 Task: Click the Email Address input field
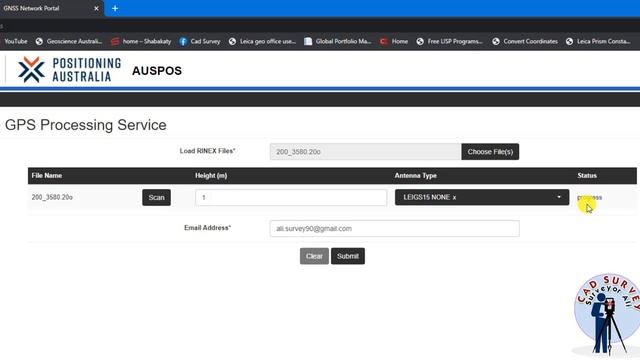(x=394, y=229)
